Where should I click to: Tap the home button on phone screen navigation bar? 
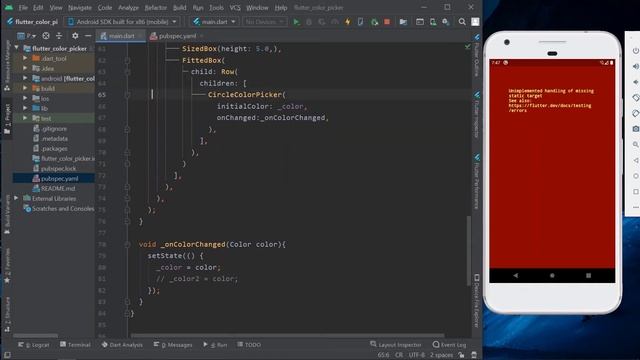click(x=552, y=276)
